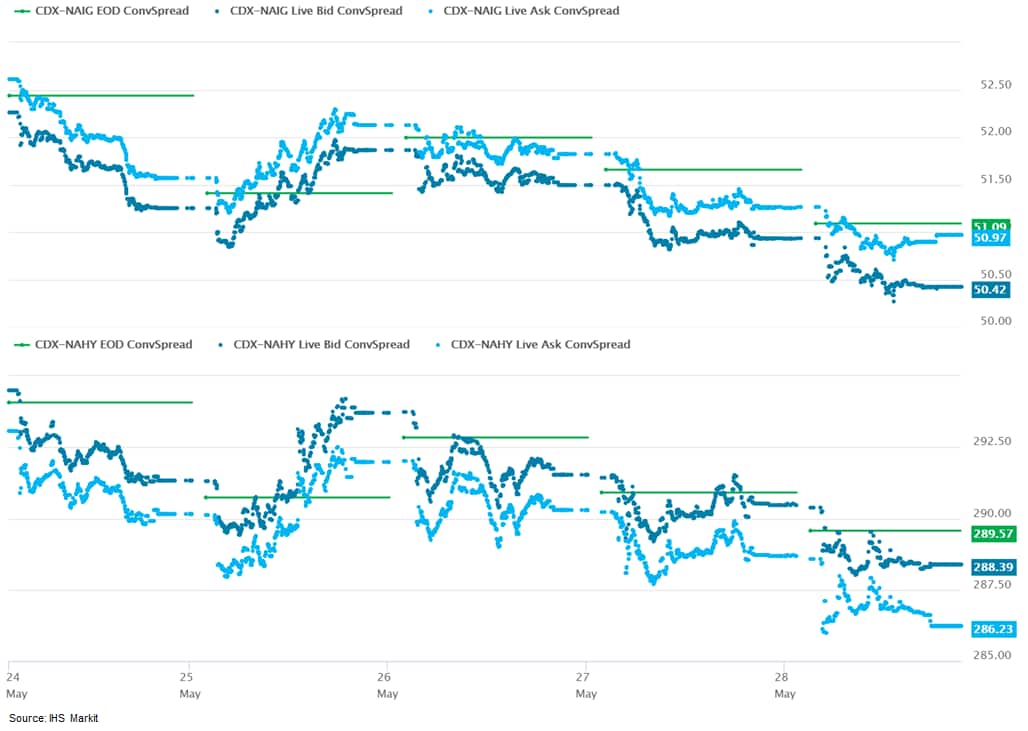Click the Source: IHS Markit text
Image resolution: width=1028 pixels, height=731 pixels.
click(x=54, y=718)
